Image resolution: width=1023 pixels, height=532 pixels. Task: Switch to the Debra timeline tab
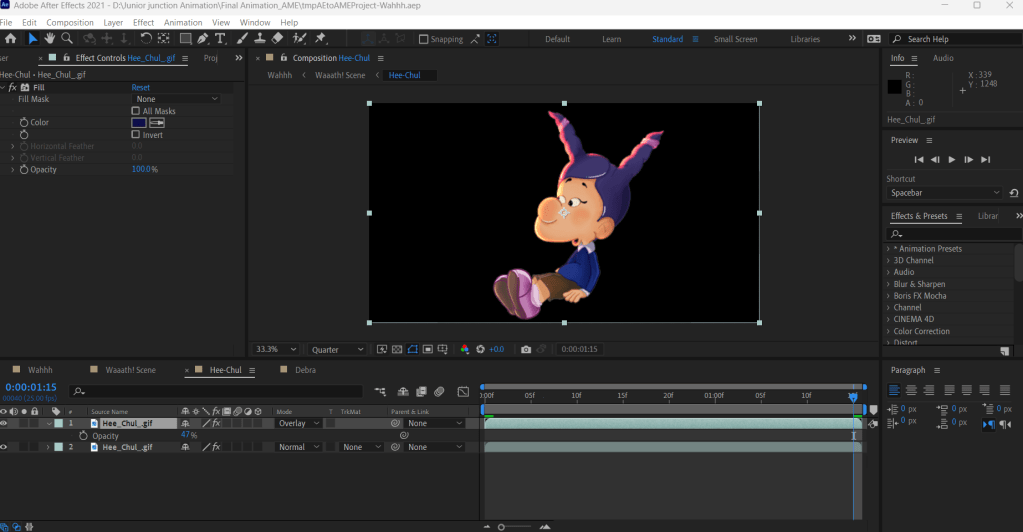305,370
